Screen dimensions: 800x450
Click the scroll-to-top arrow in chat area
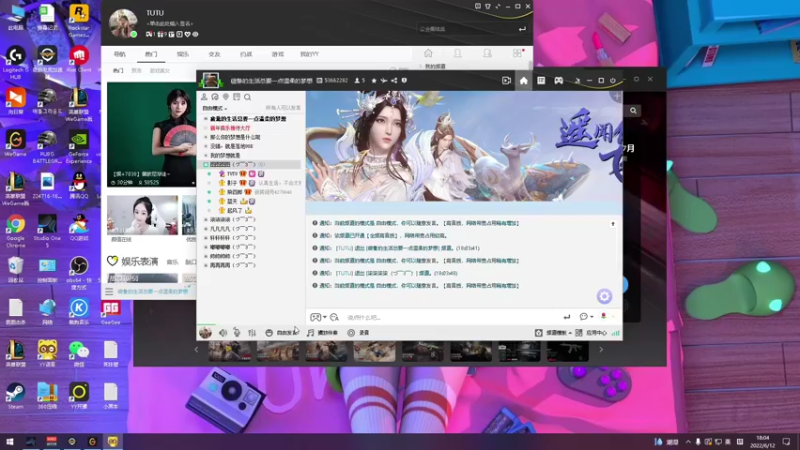(x=613, y=224)
